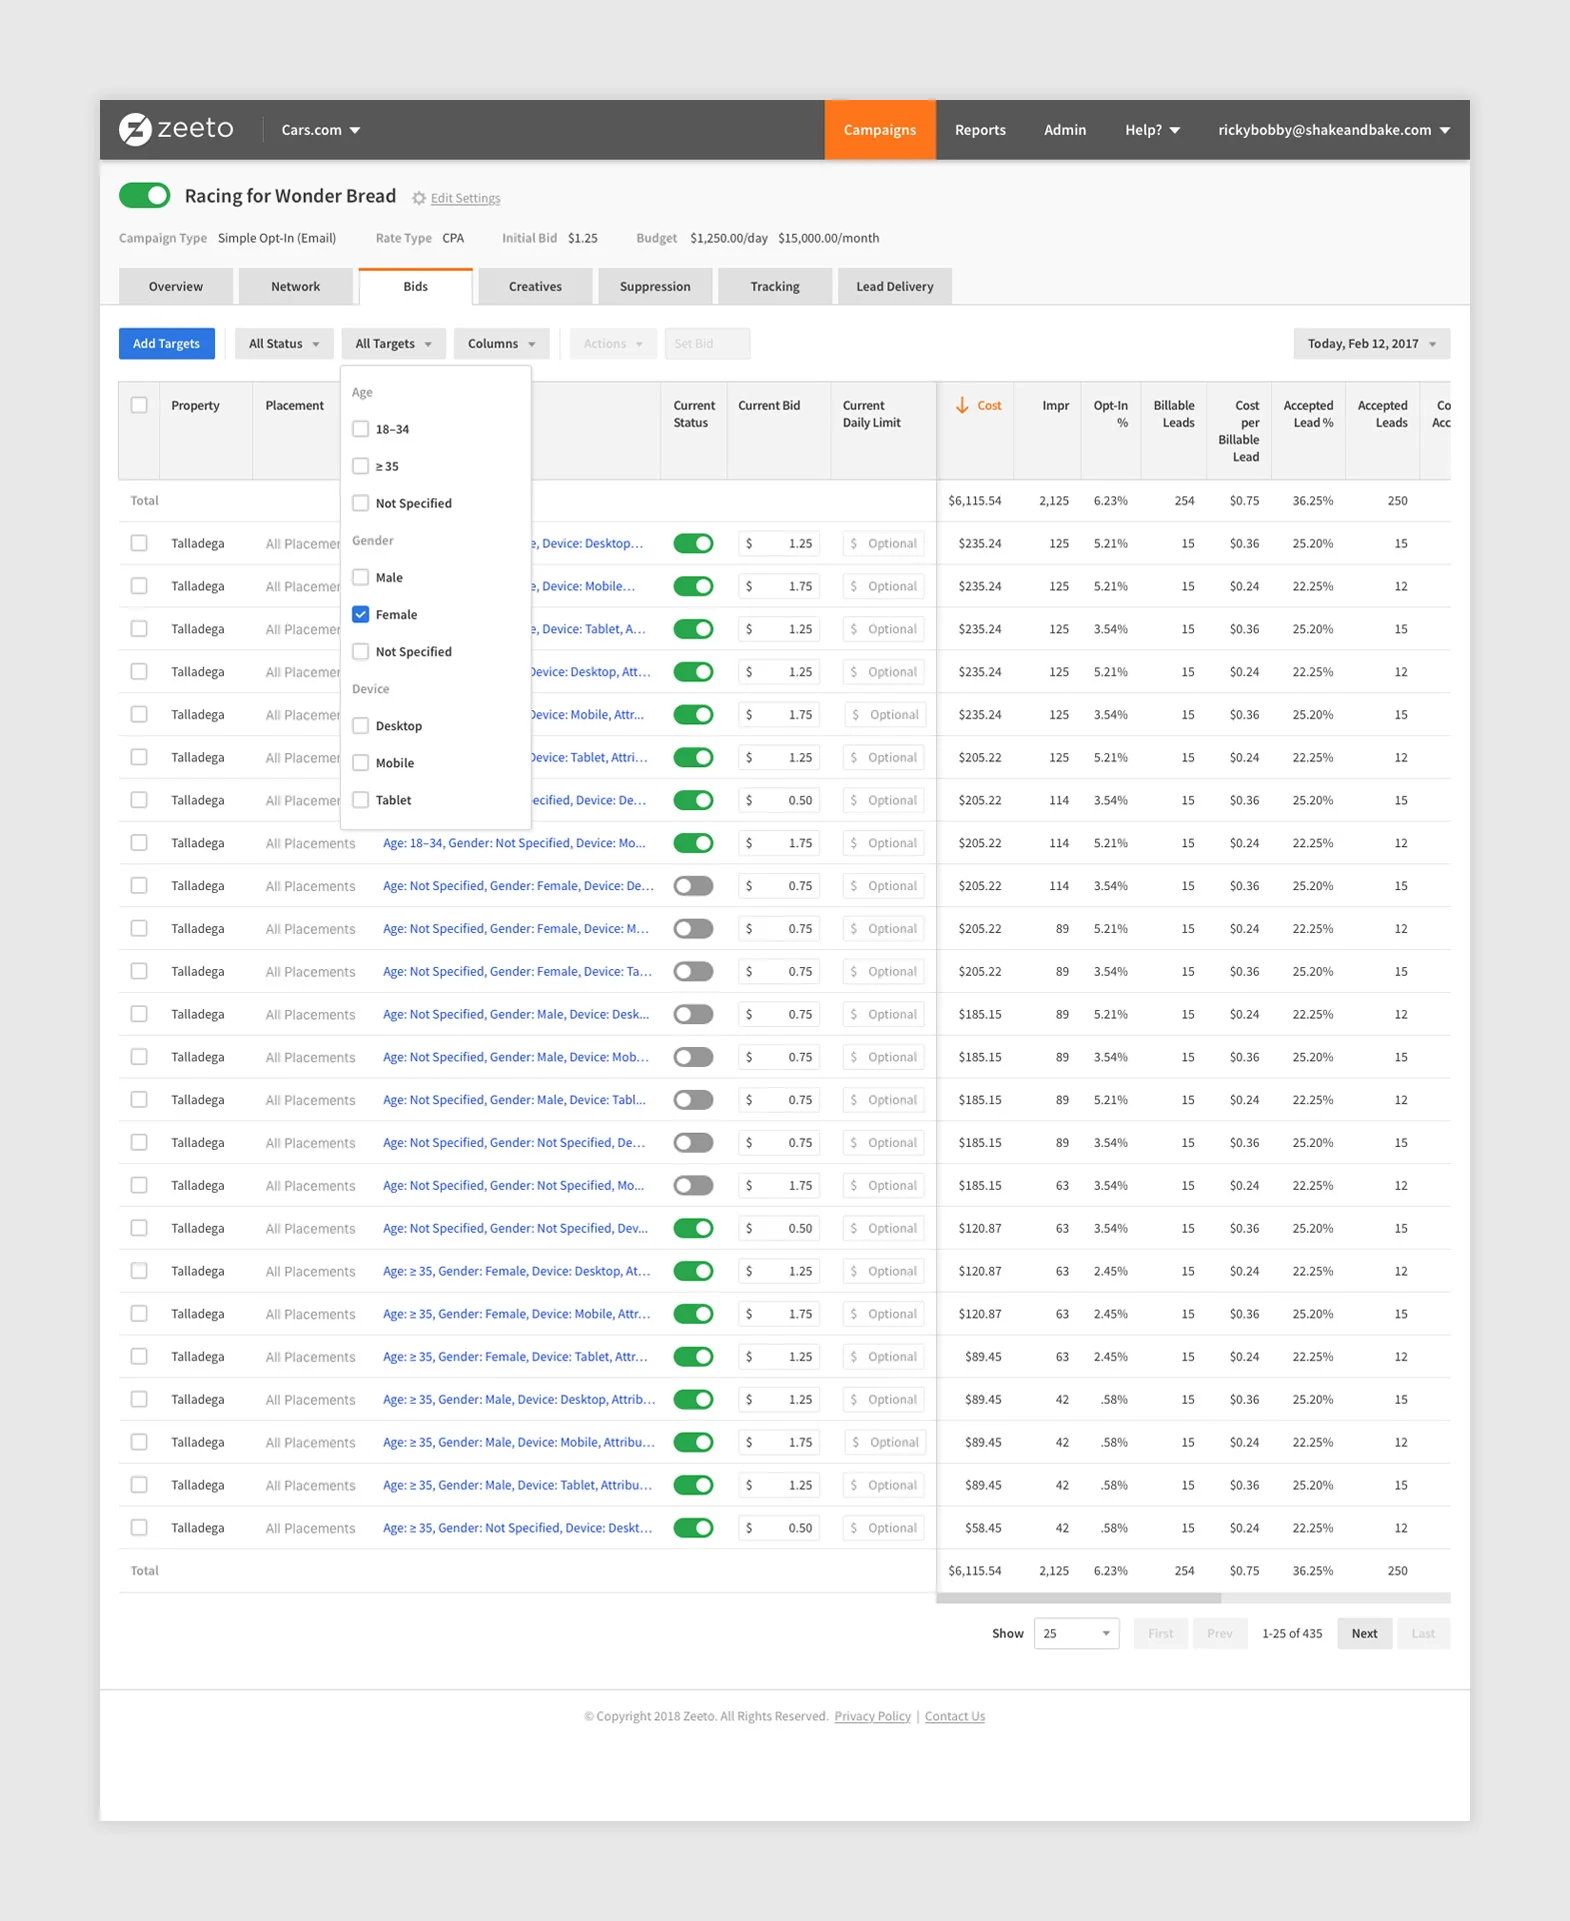Switch to the Network tab
Image resolution: width=1570 pixels, height=1921 pixels.
pos(296,286)
